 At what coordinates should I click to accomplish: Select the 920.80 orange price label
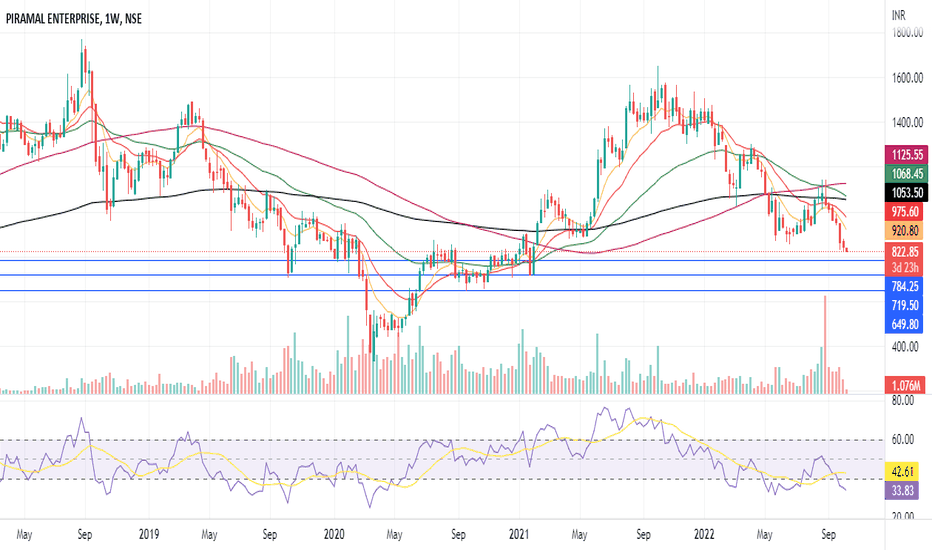(x=904, y=231)
